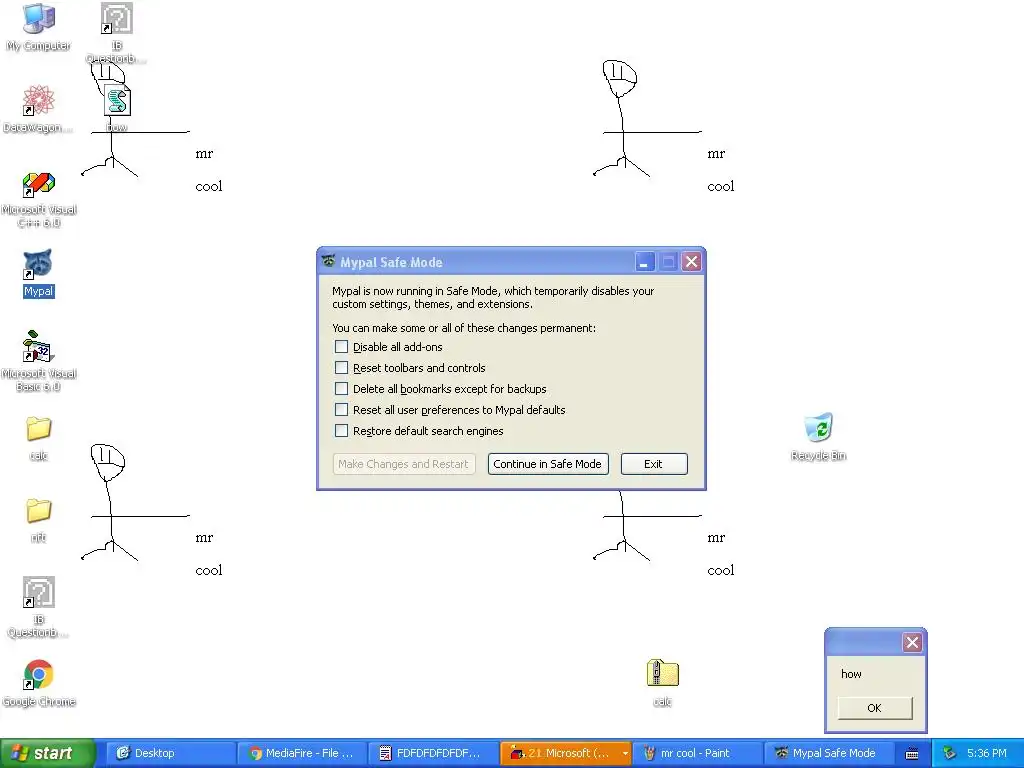Select the DataWagon desktop shortcut icon
This screenshot has width=1024, height=768.
pos(39,101)
